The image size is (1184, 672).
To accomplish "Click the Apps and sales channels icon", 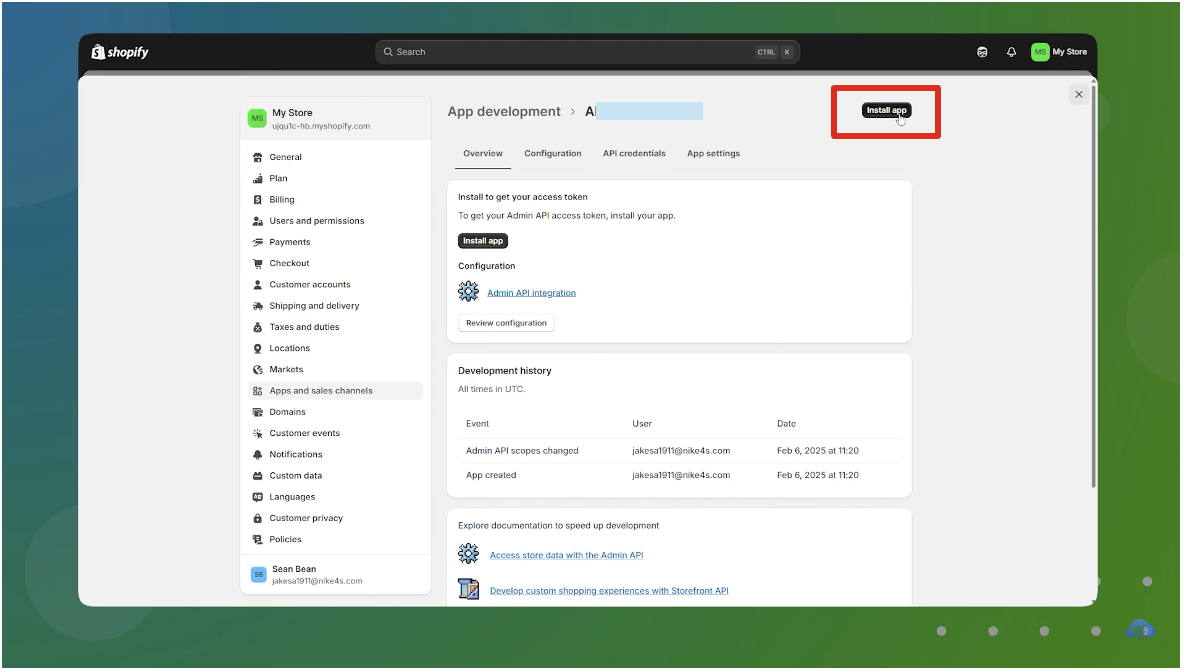I will [x=257, y=391].
